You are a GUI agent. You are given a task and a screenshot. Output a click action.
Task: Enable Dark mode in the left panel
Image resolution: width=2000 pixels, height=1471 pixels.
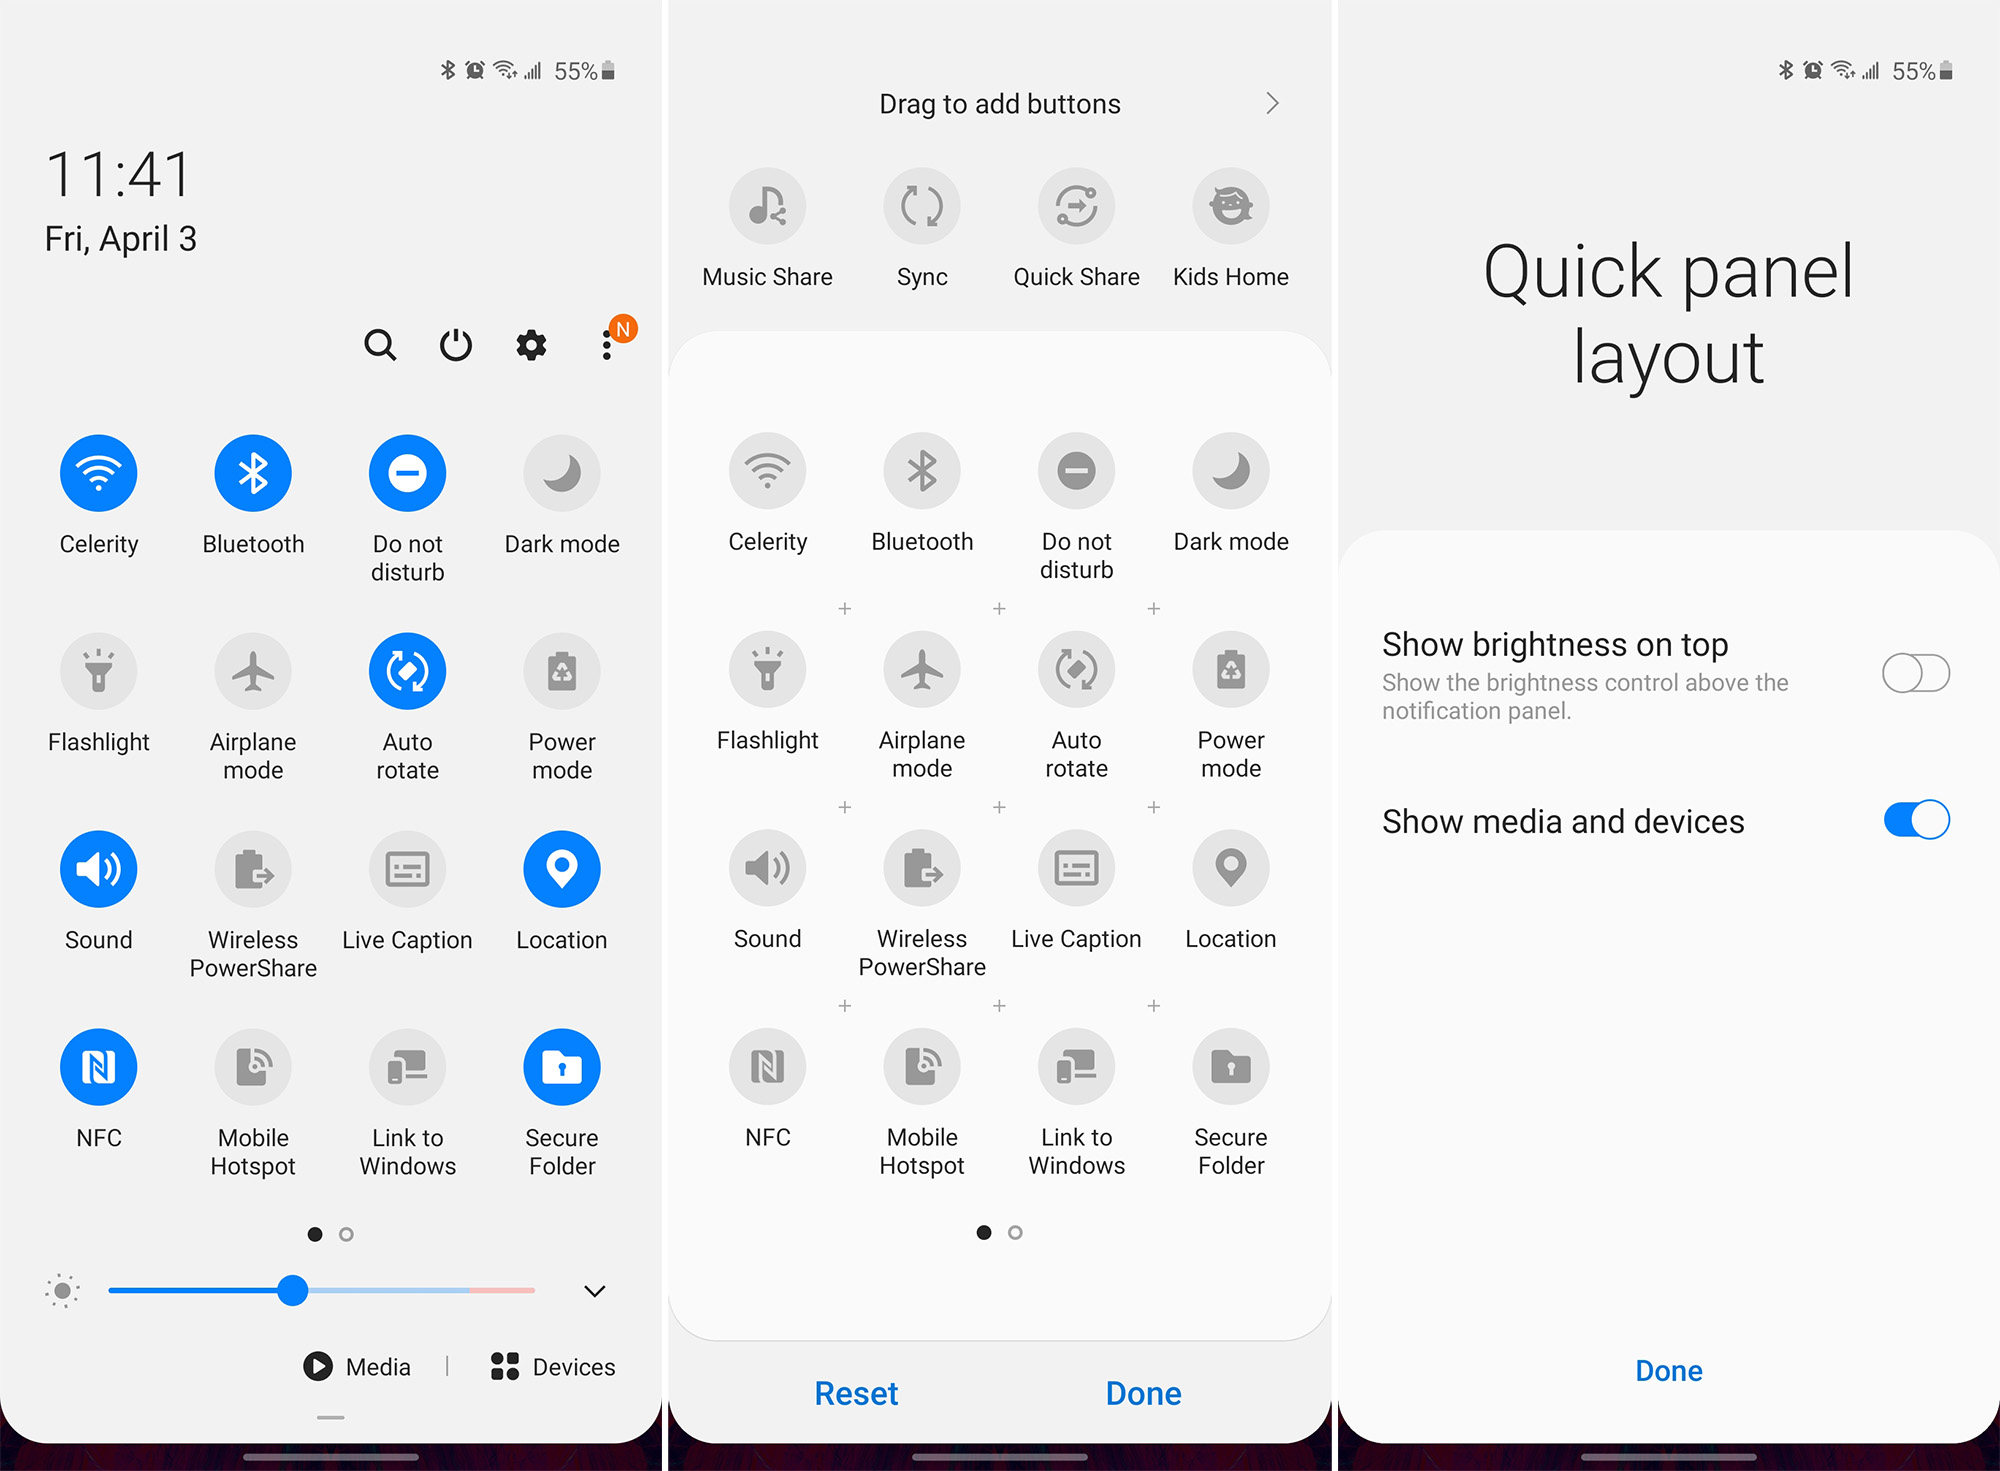pos(562,473)
